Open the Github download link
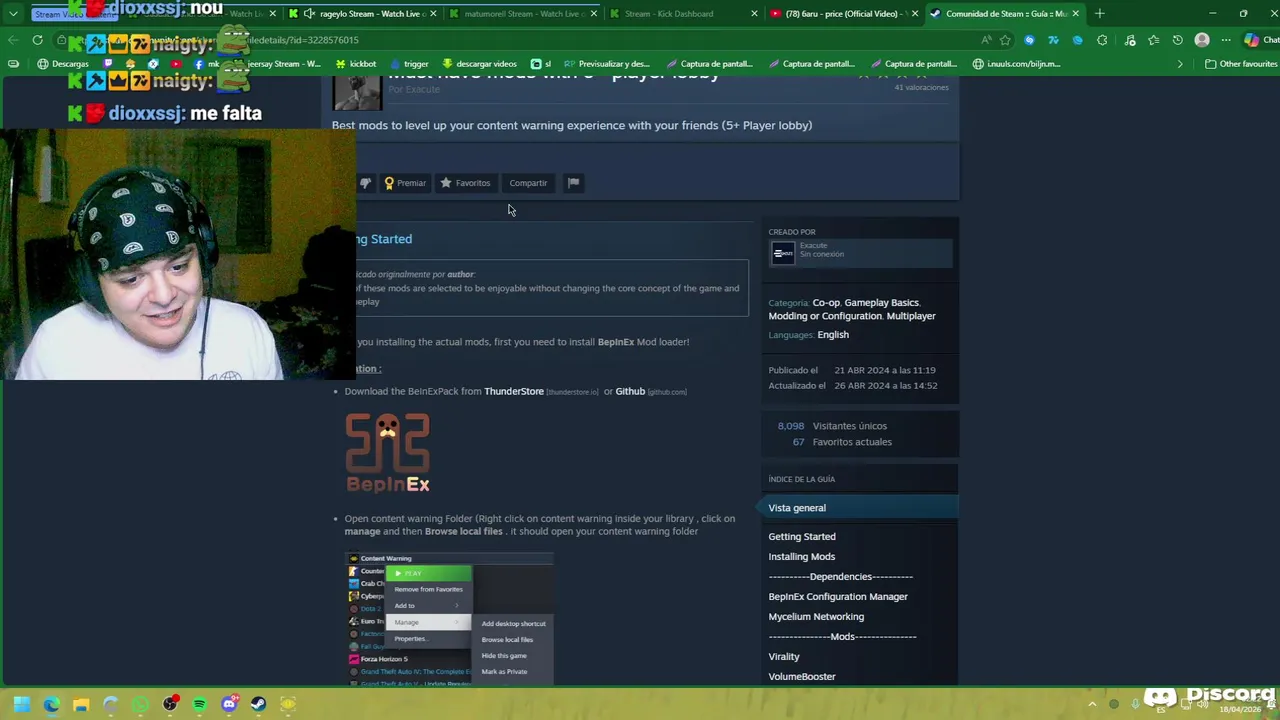This screenshot has height=720, width=1280. (x=630, y=391)
